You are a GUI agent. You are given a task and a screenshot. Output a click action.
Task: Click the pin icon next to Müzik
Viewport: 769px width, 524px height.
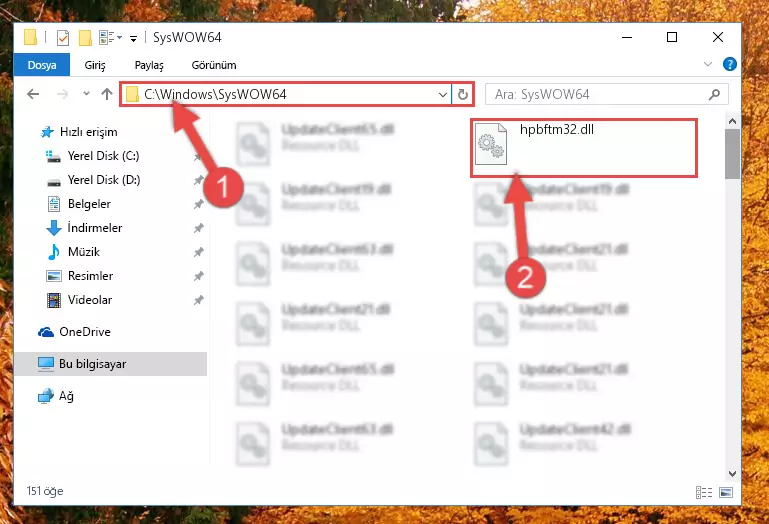coord(198,252)
